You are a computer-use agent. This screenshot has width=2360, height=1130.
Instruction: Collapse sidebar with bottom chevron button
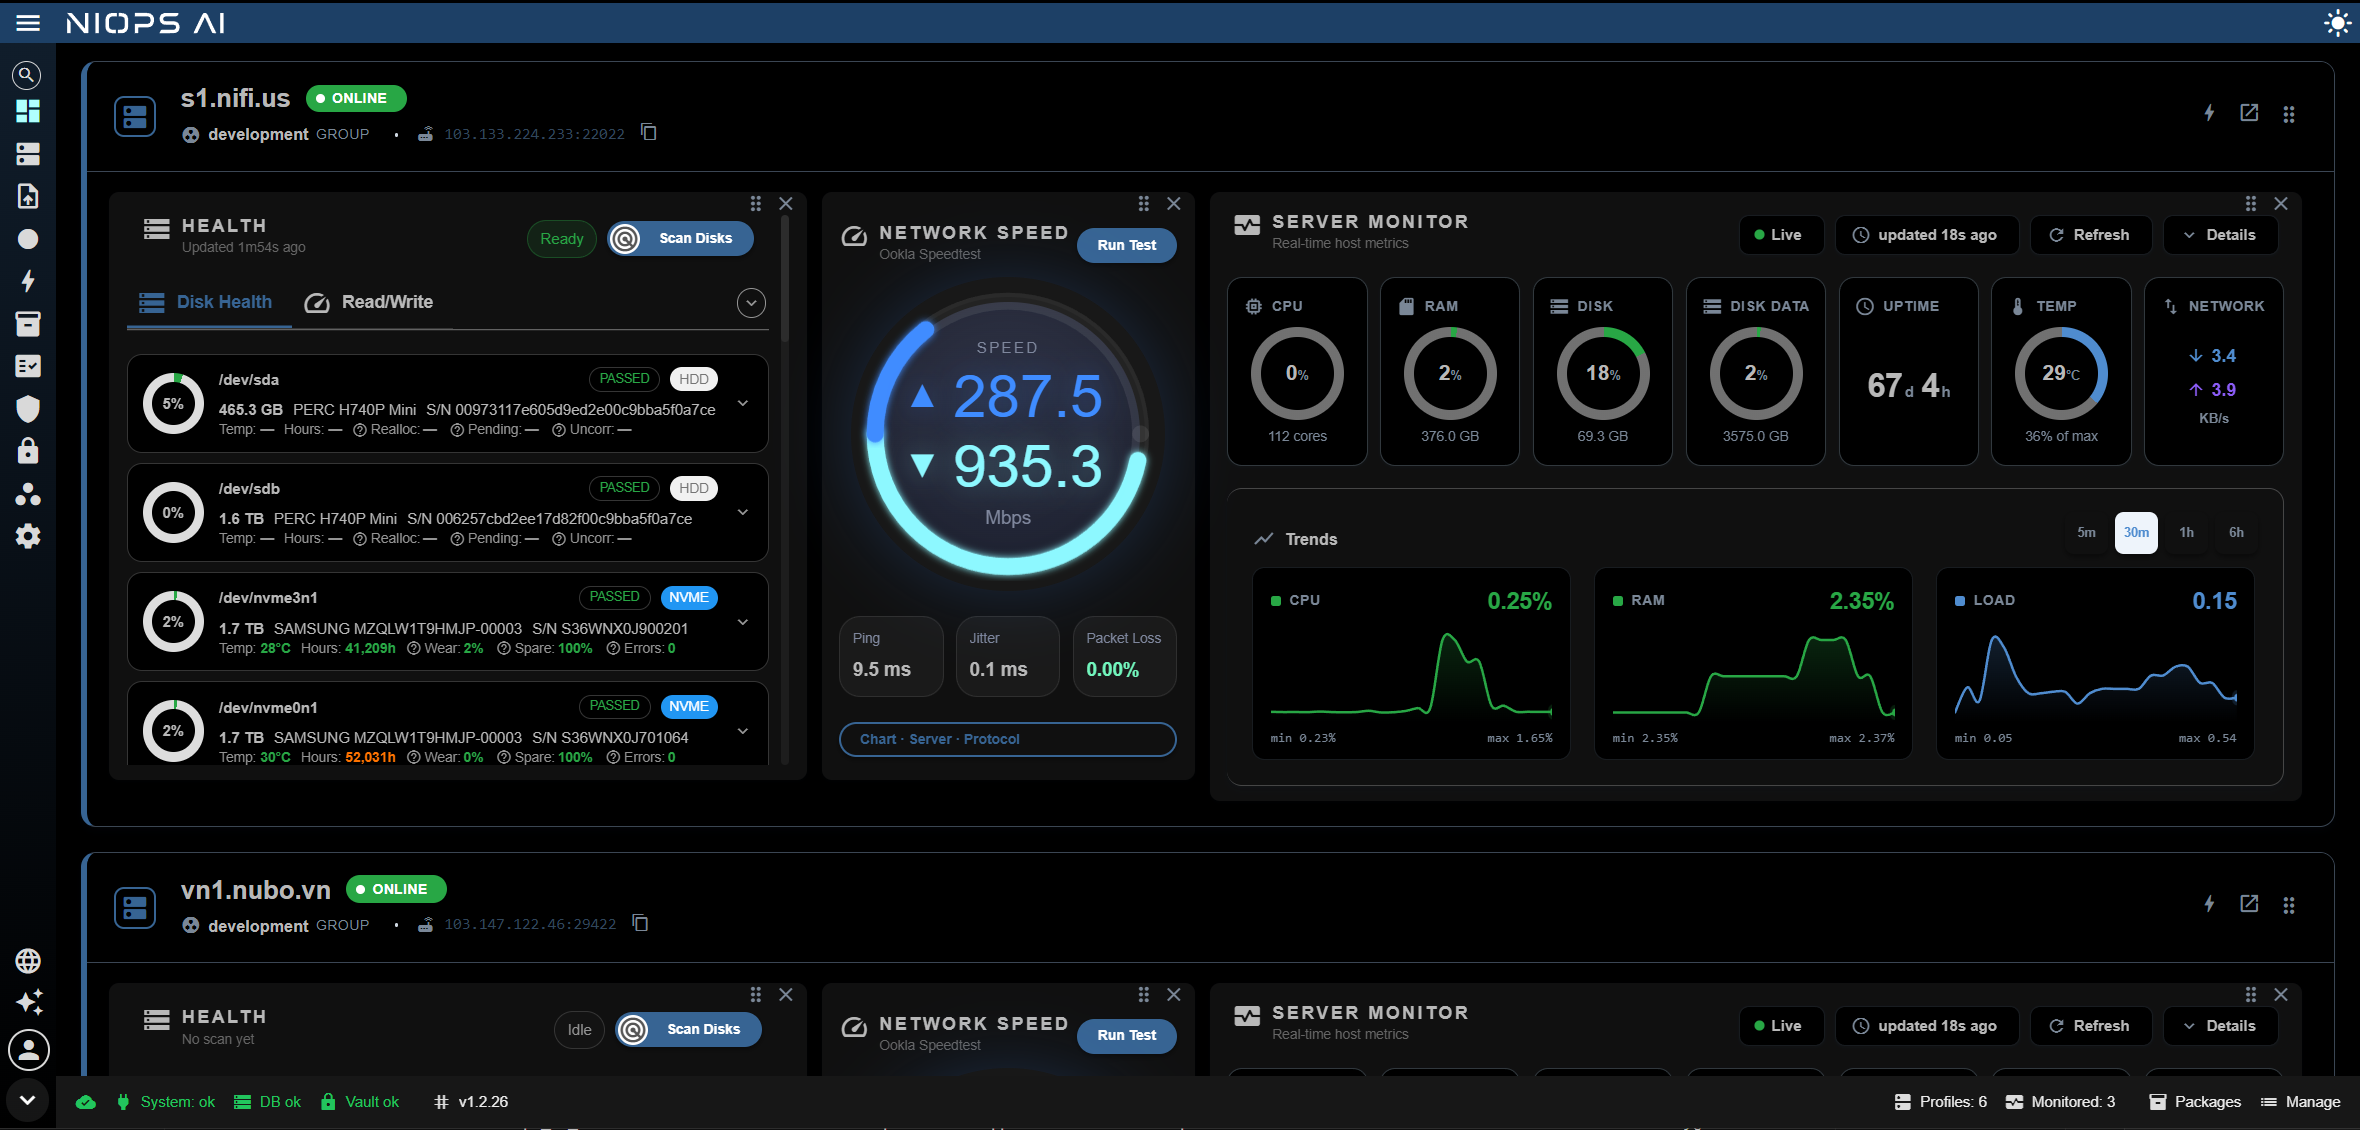28,1100
